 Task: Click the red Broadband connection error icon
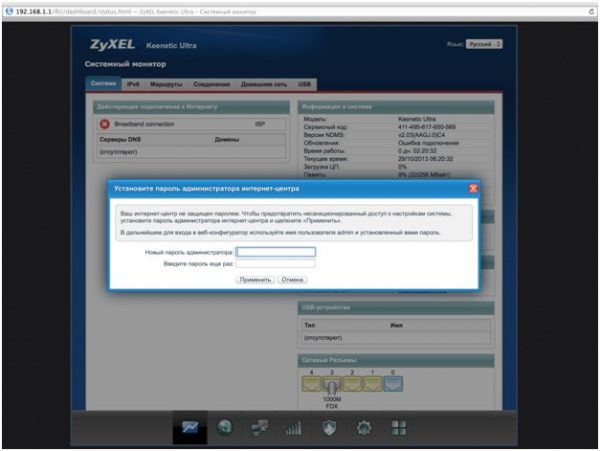click(104, 124)
